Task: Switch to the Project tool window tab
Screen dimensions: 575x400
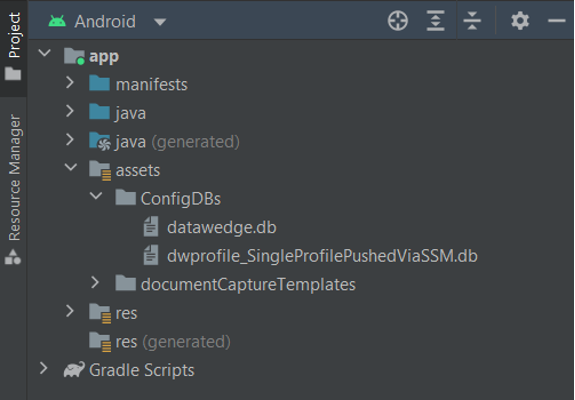Action: point(14,35)
